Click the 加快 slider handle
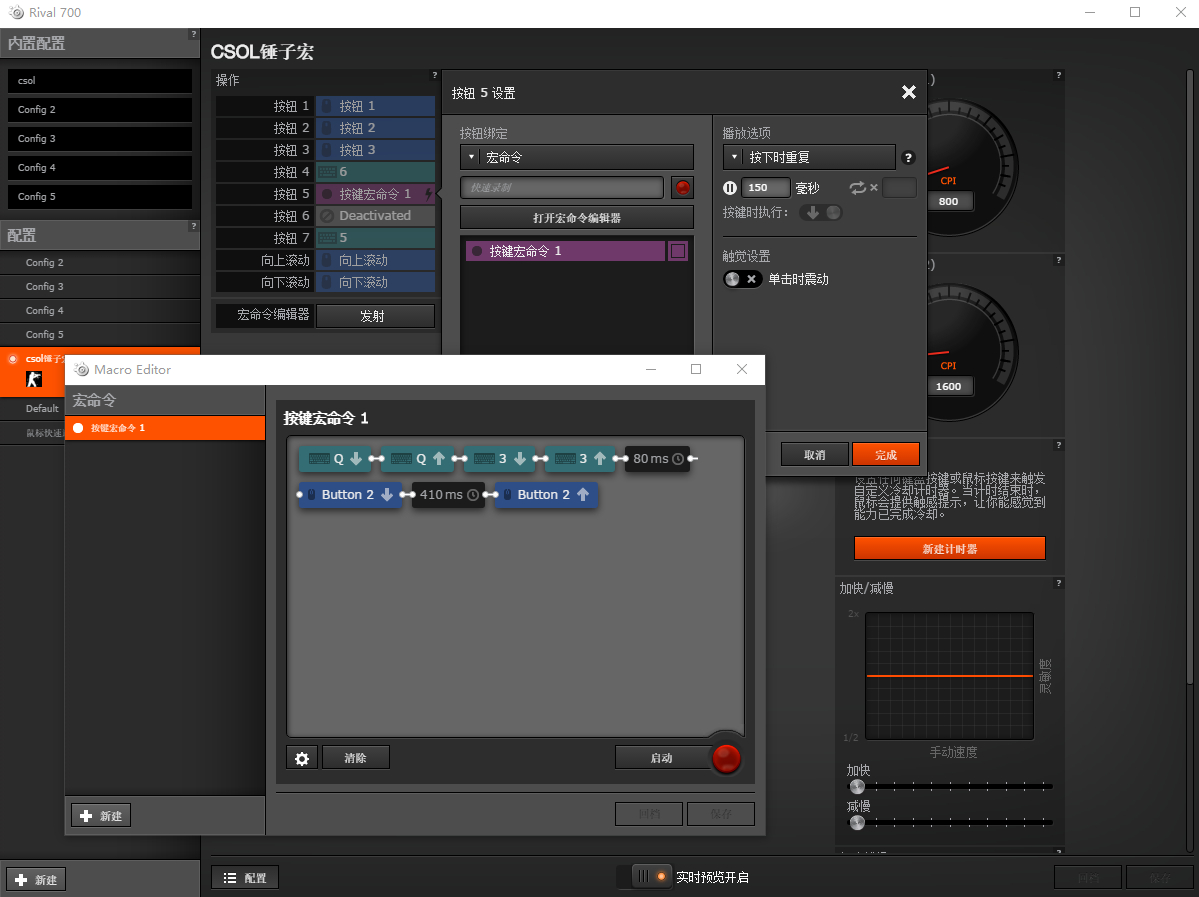 [x=857, y=787]
